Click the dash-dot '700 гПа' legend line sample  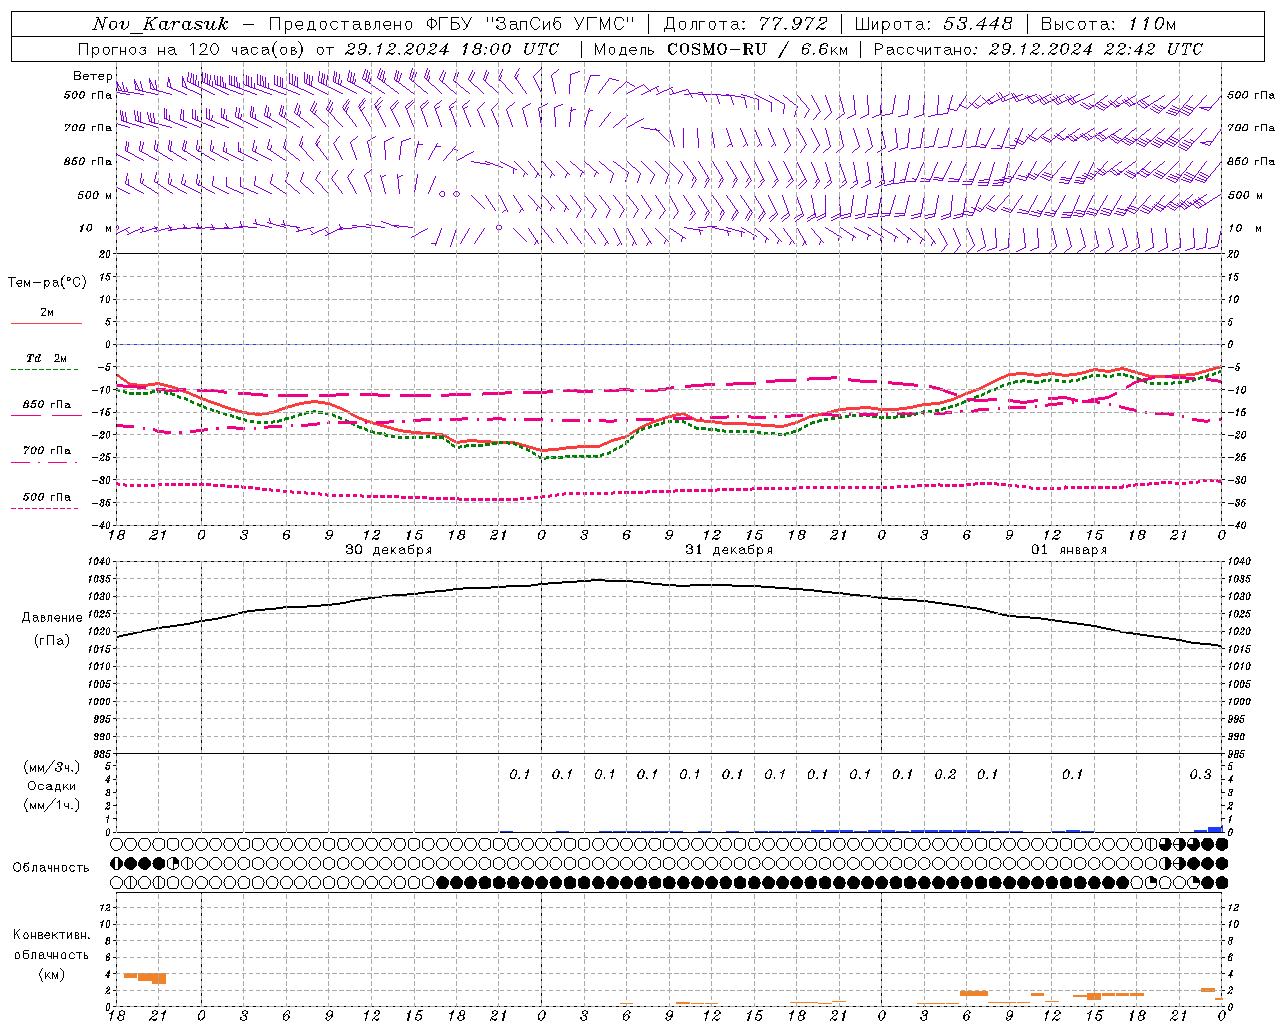click(x=46, y=462)
